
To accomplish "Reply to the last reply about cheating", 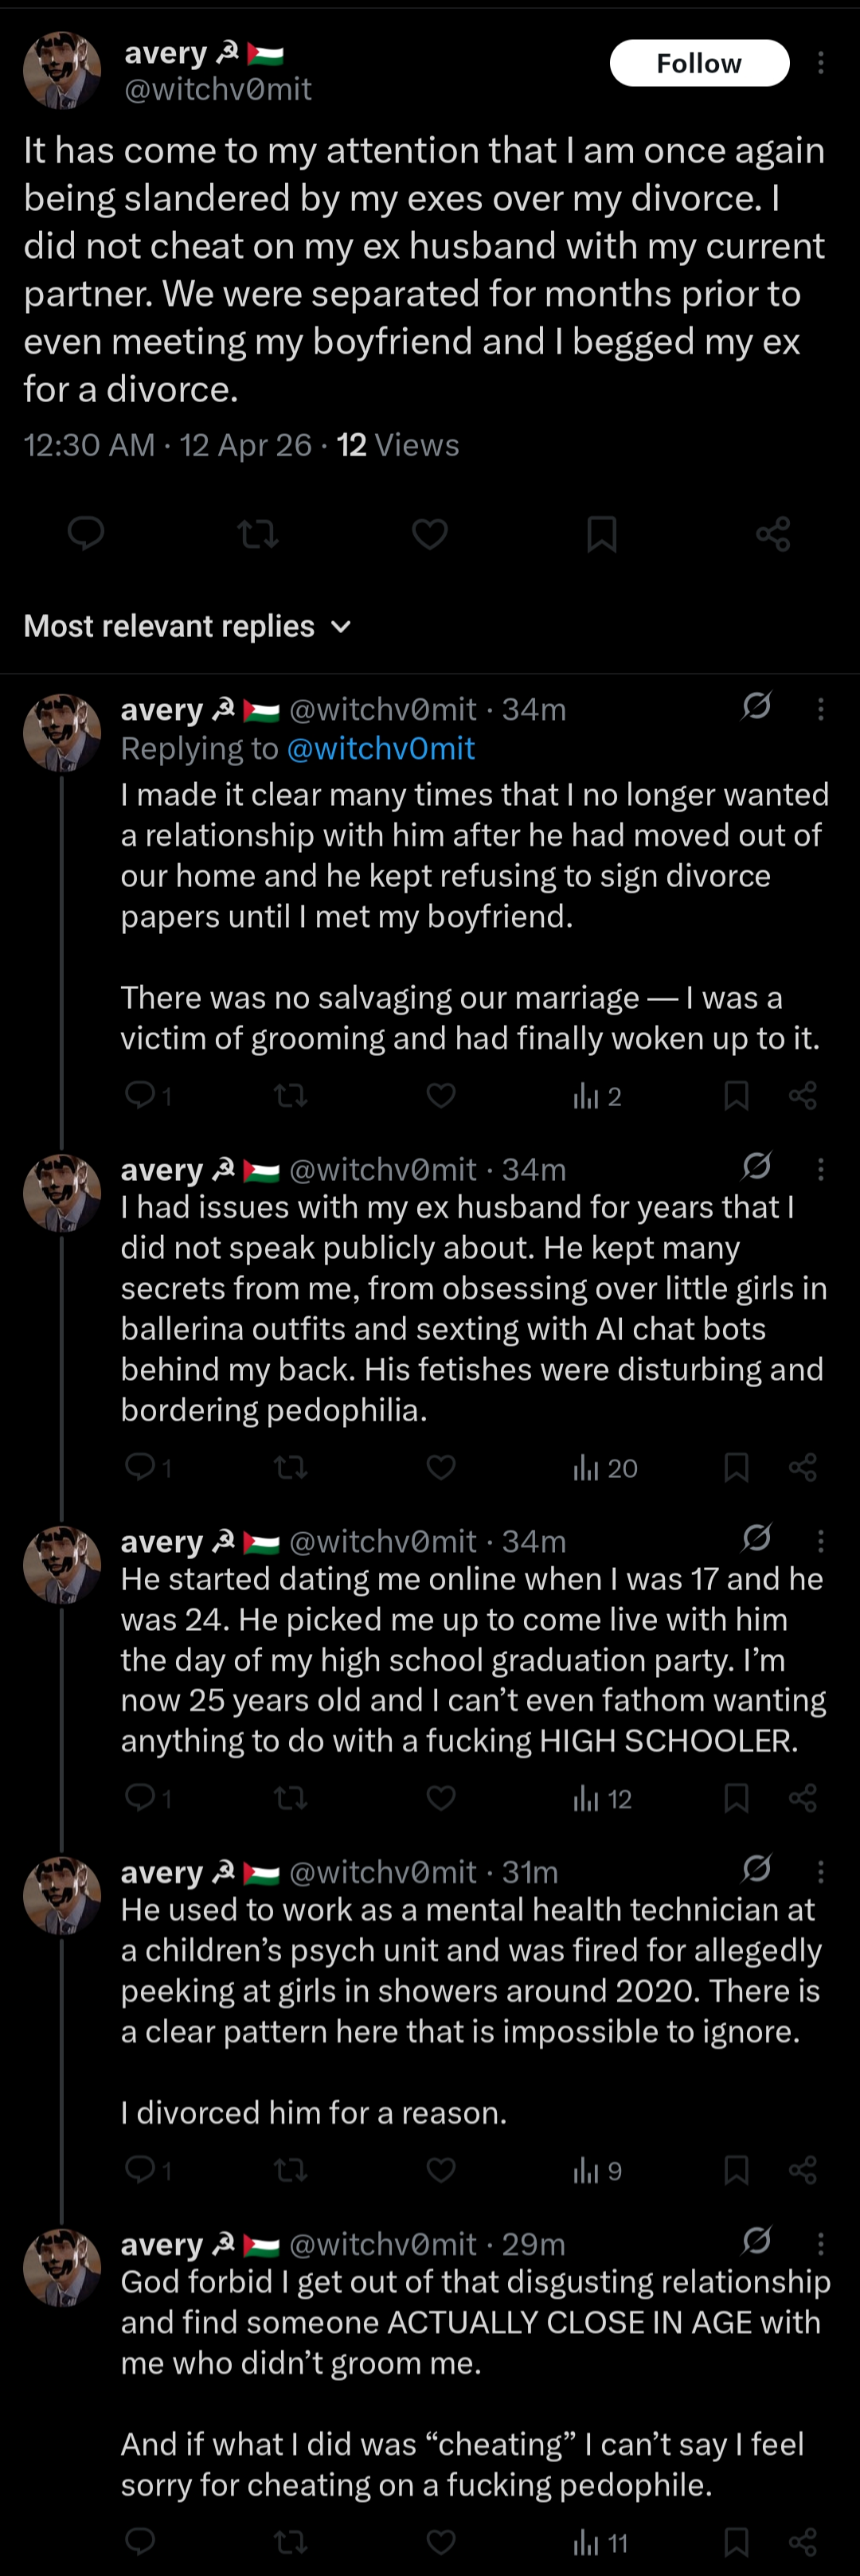I will point(140,2541).
